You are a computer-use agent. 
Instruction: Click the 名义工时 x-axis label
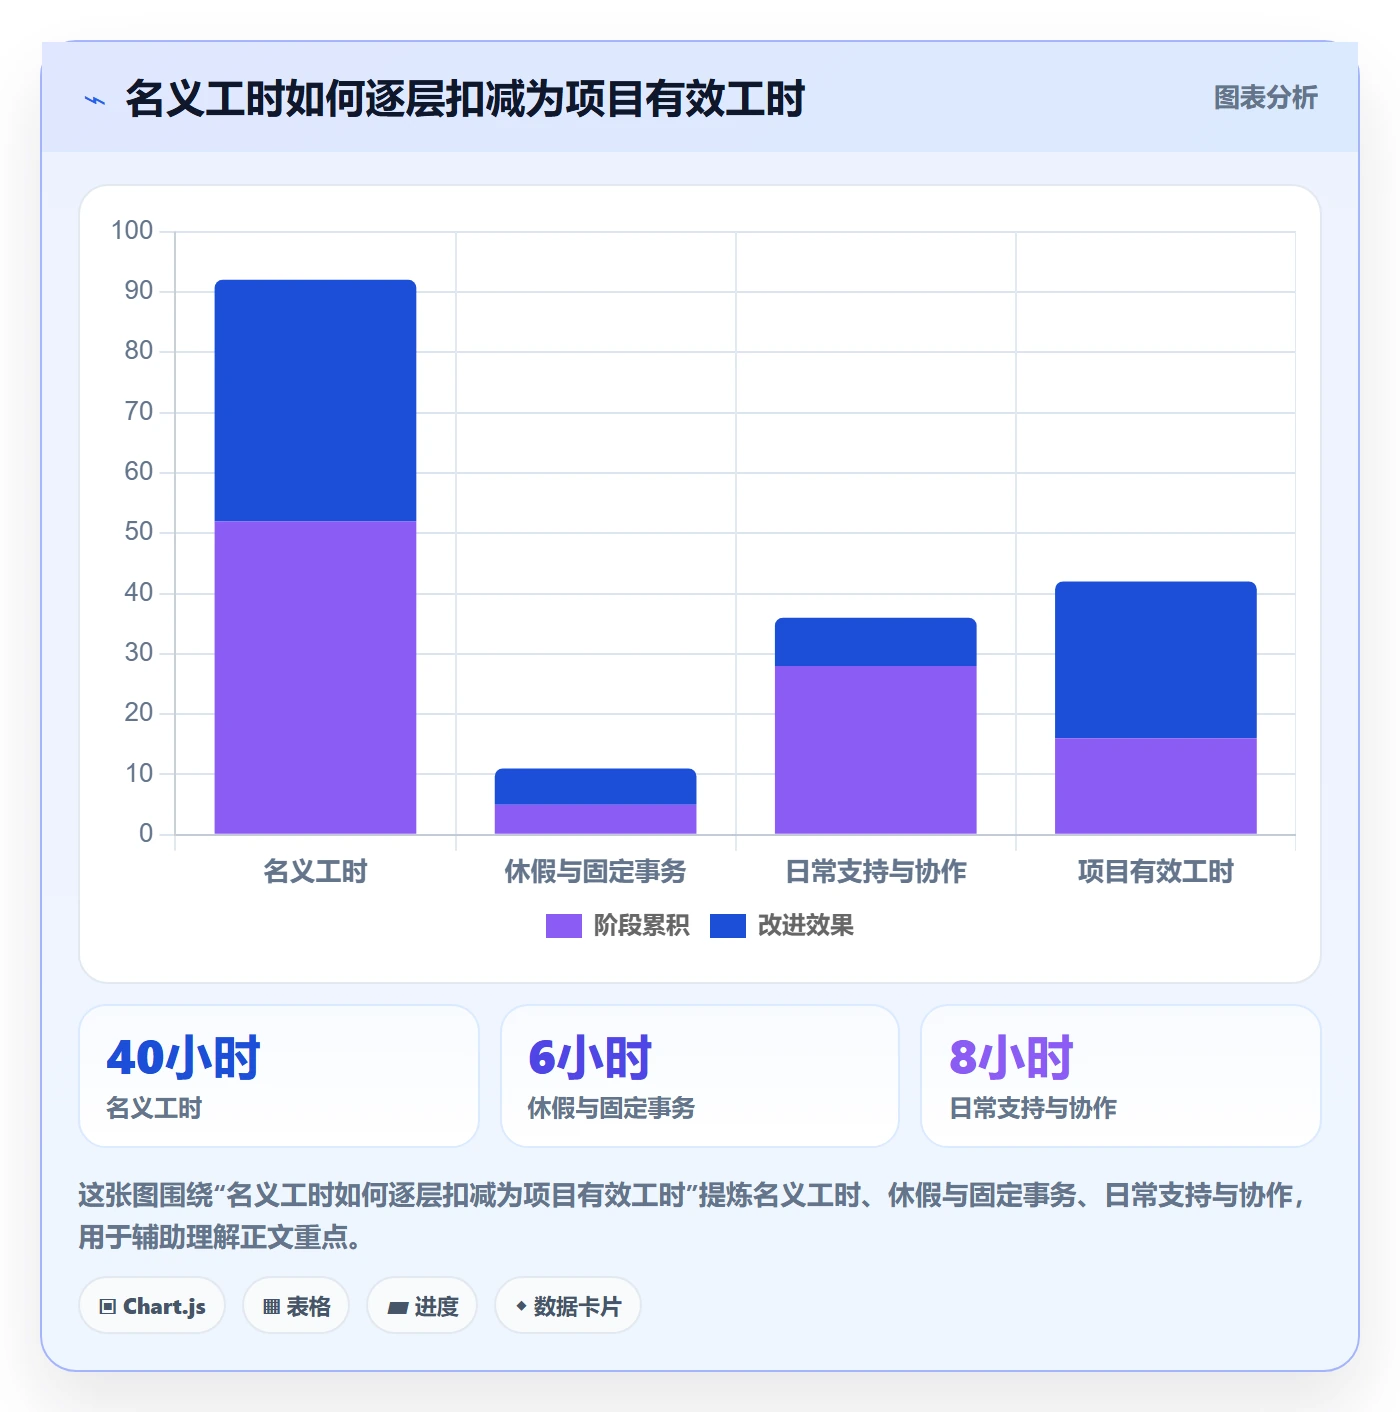[315, 872]
